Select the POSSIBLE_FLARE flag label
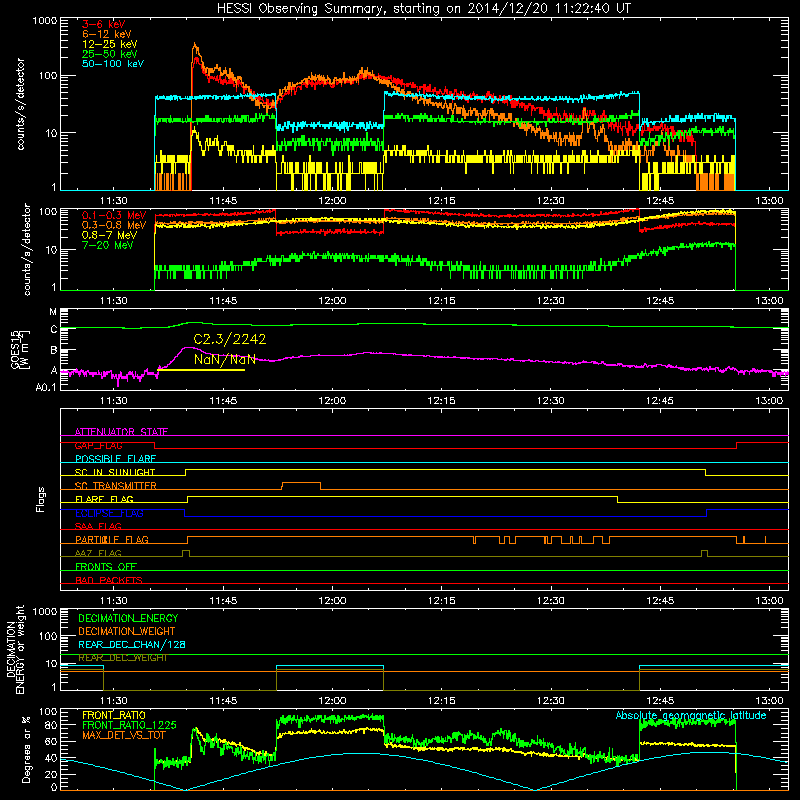 coord(115,459)
